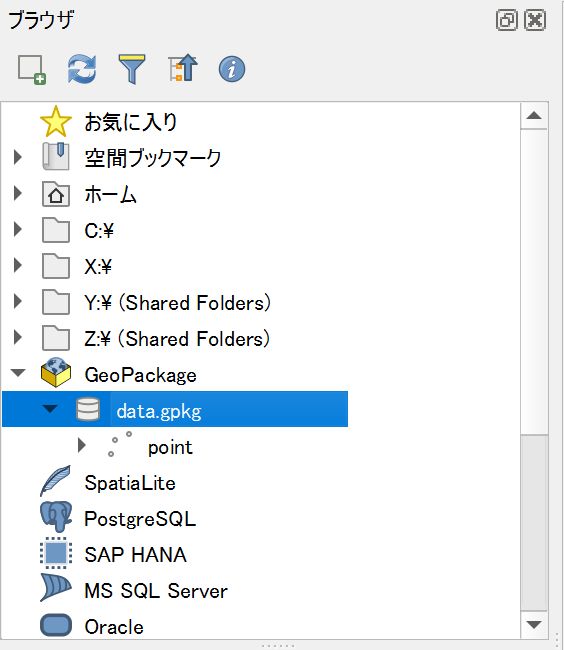Select the MS SQL Server label

tap(156, 591)
